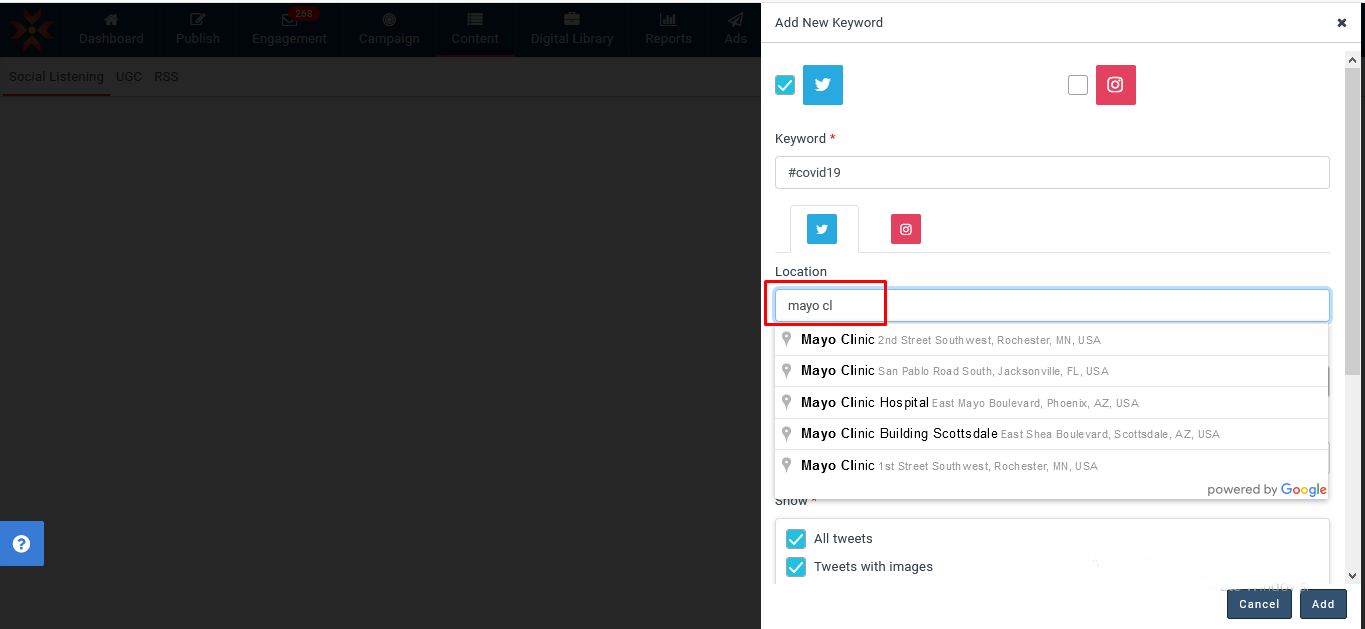Viewport: 1365px width, 629px height.
Task: Enable the Instagram channel checkbox
Action: click(1077, 84)
